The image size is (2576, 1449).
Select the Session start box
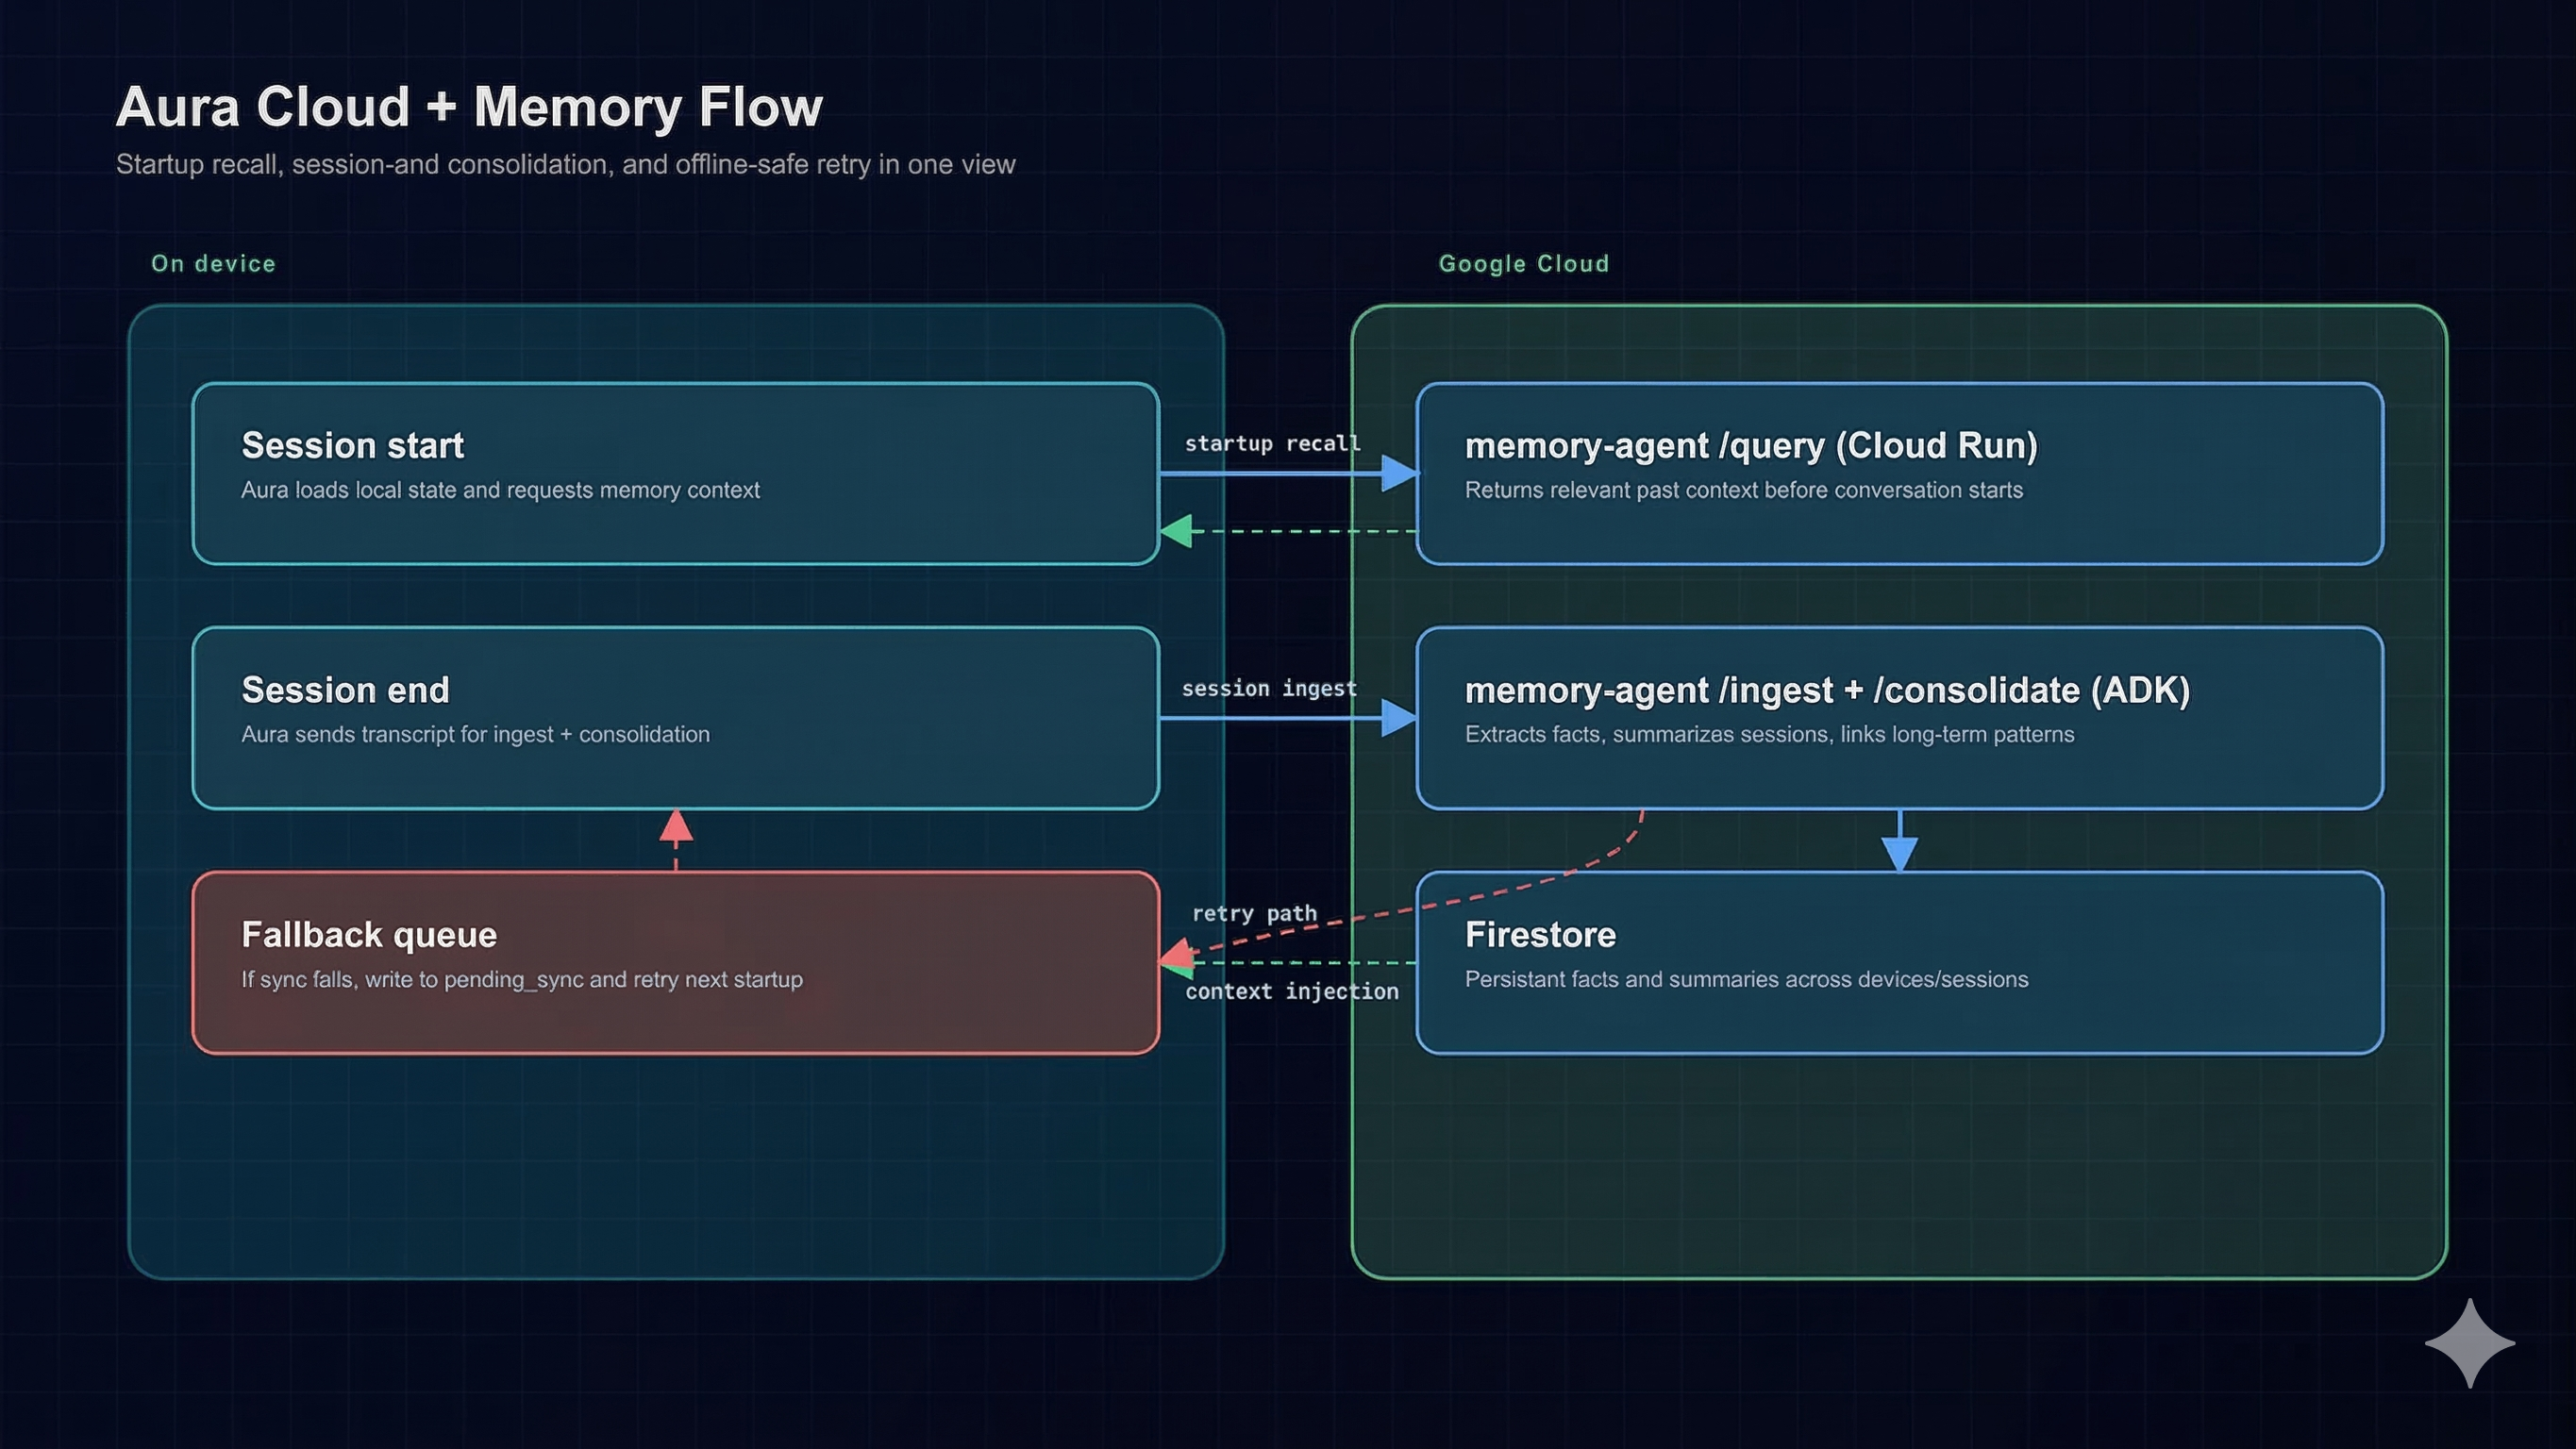click(x=675, y=473)
